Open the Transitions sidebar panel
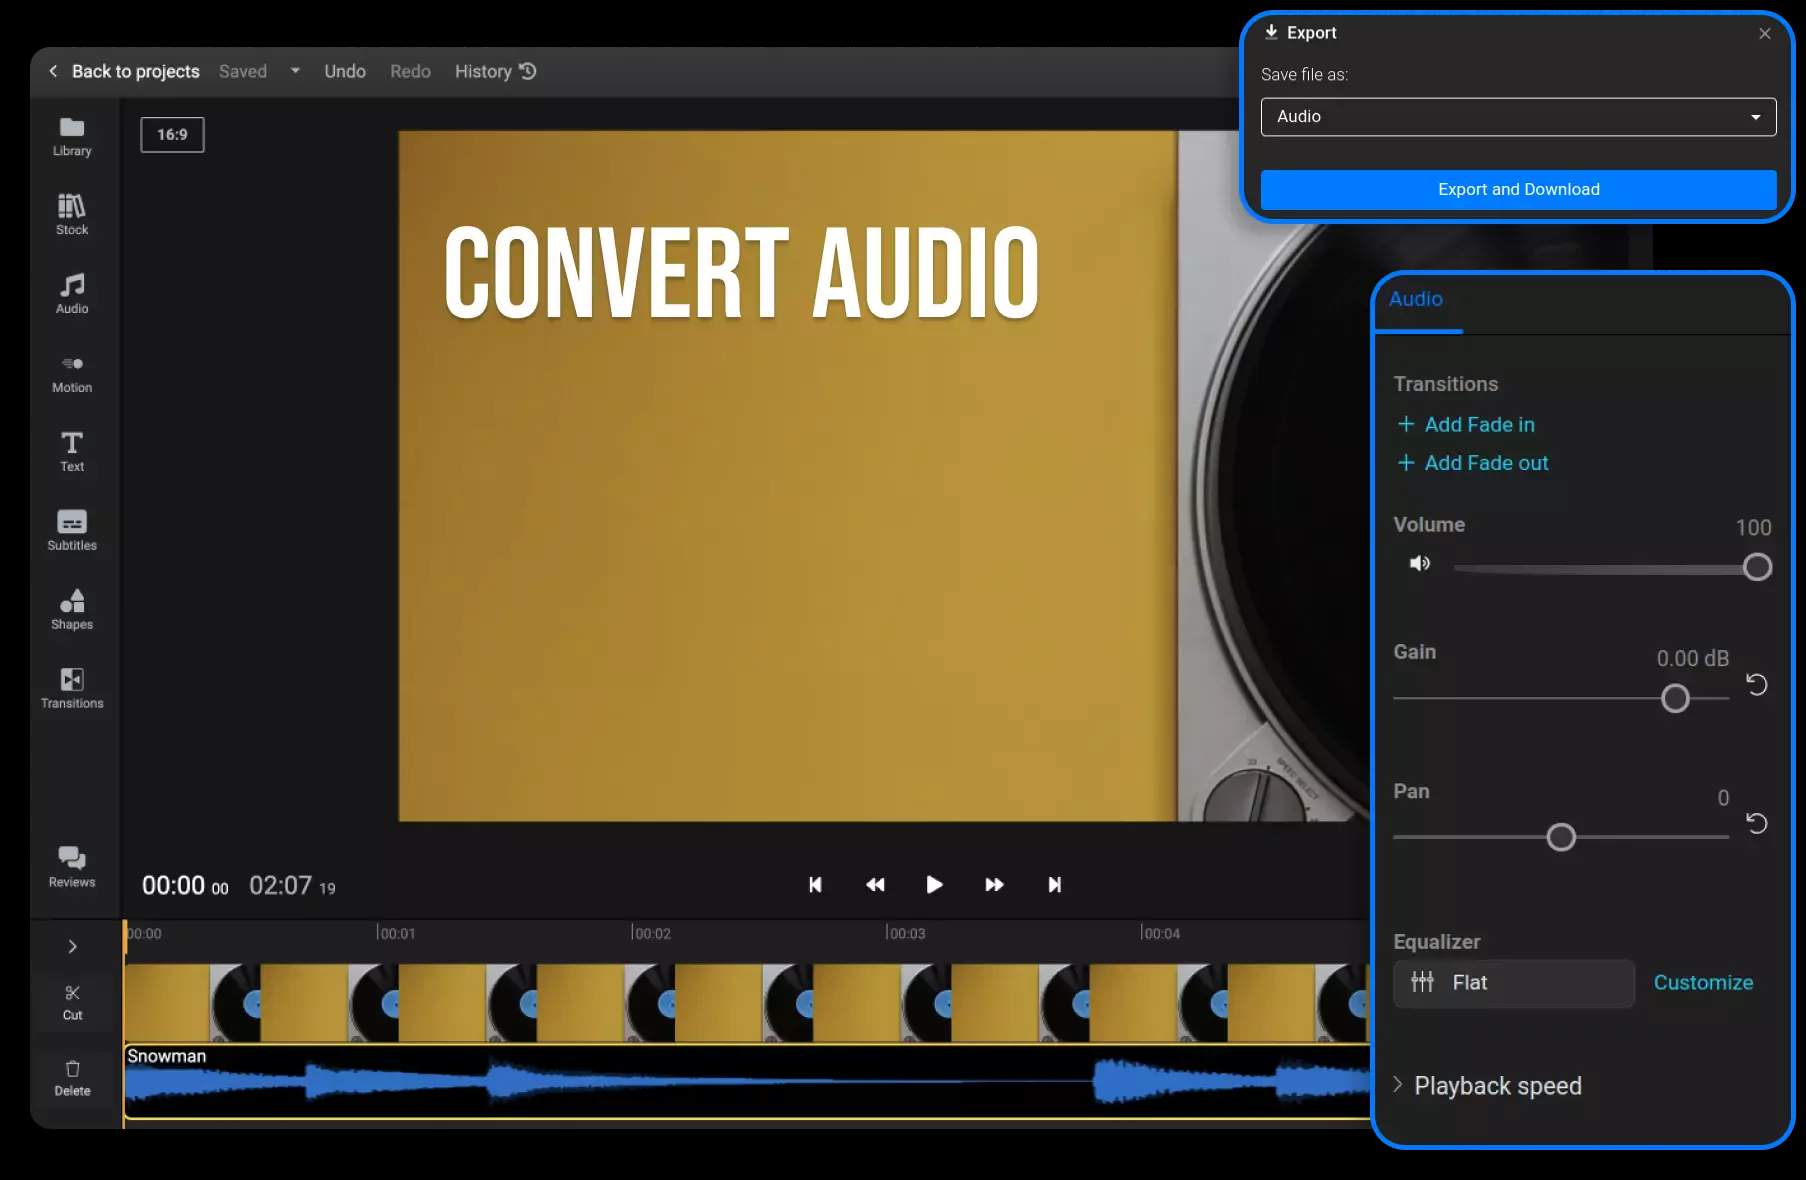 72,689
